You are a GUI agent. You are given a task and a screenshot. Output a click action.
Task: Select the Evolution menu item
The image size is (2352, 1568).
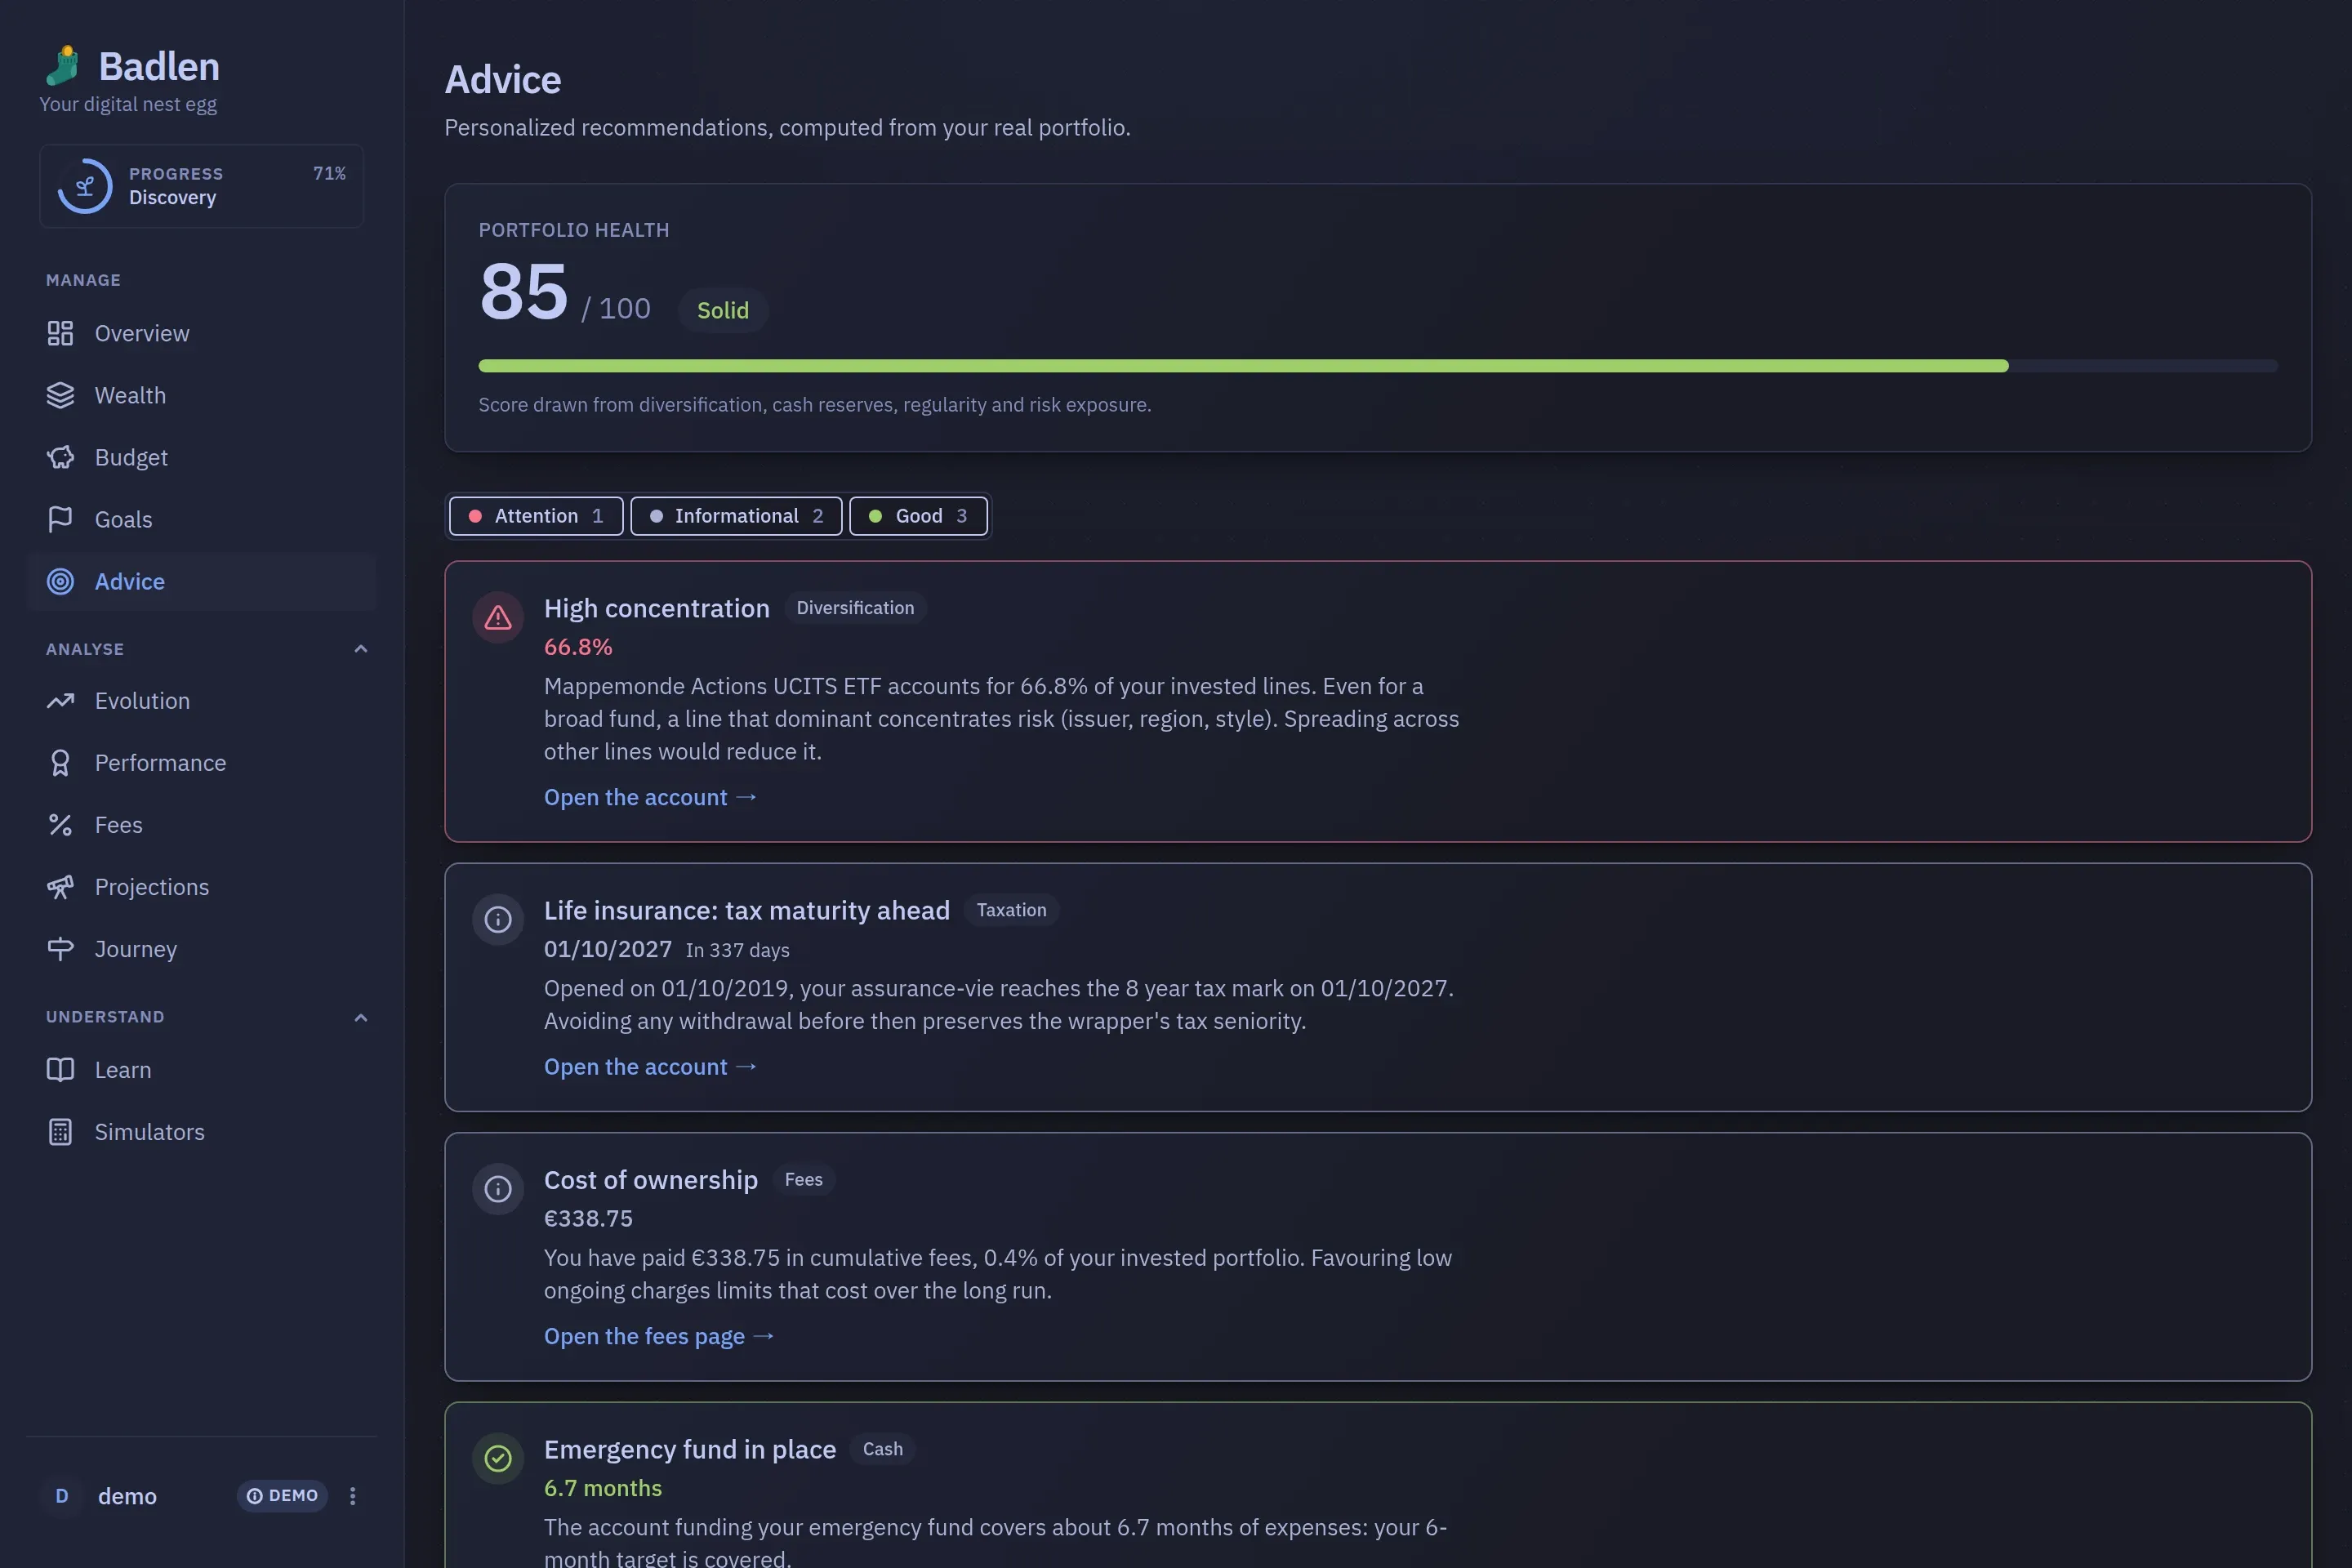click(201, 701)
